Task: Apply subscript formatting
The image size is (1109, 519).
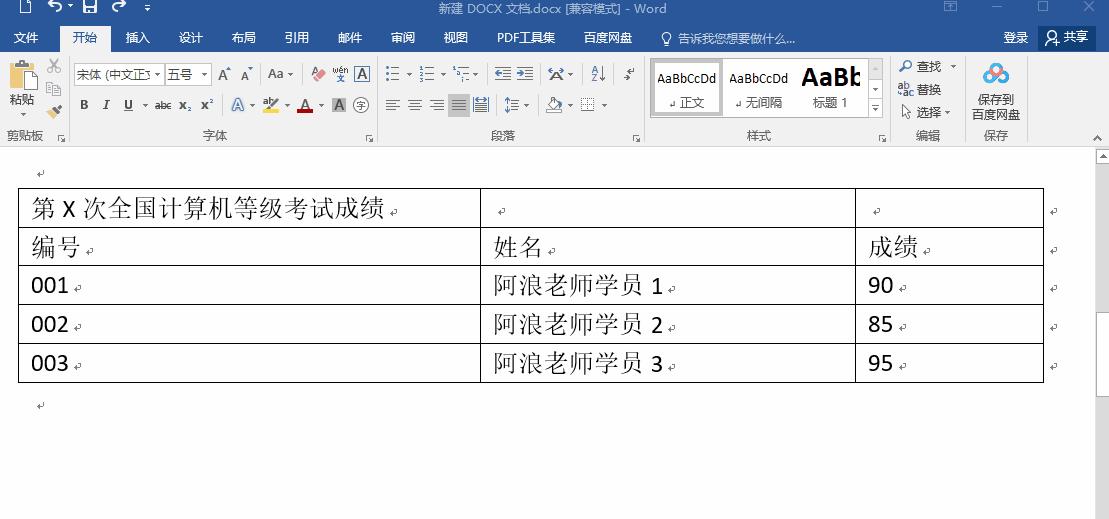Action: pyautogui.click(x=185, y=105)
